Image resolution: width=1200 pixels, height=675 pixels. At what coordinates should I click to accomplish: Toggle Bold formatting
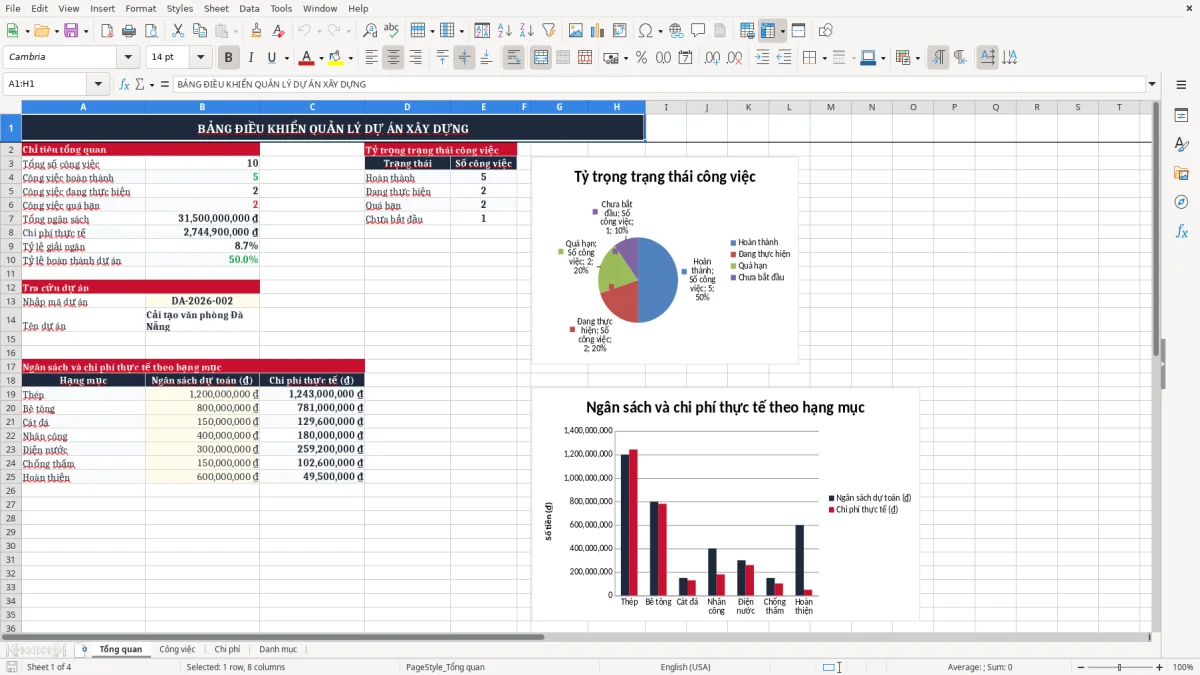click(228, 58)
